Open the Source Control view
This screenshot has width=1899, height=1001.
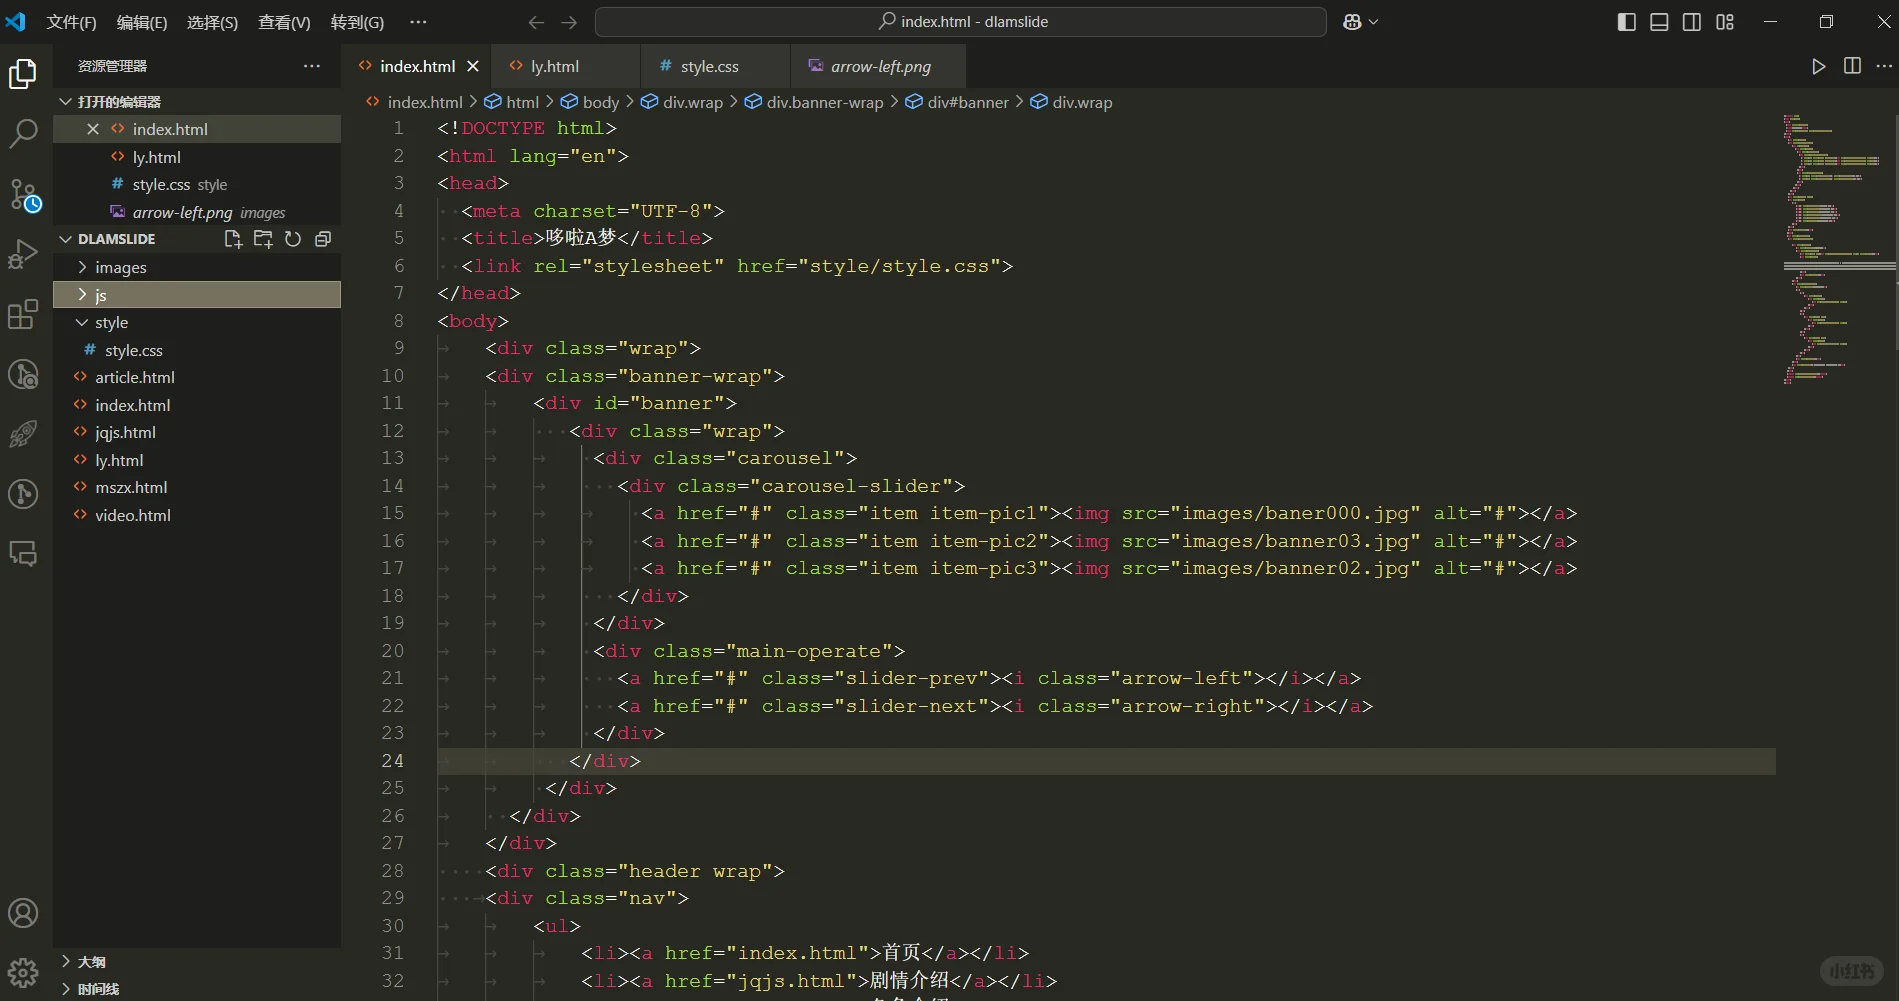(x=23, y=194)
